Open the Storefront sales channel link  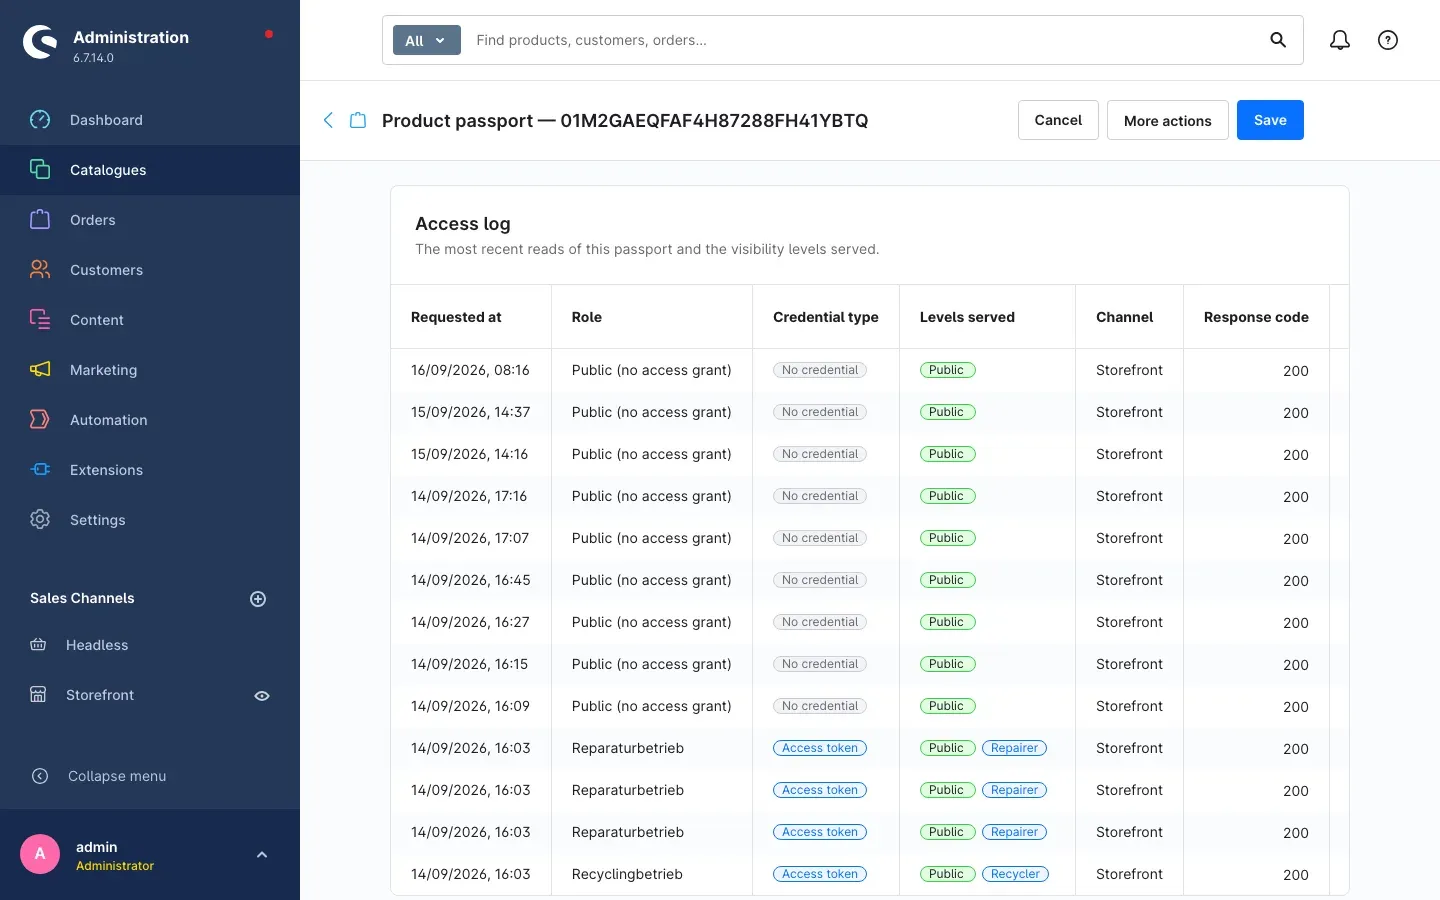[x=100, y=695]
